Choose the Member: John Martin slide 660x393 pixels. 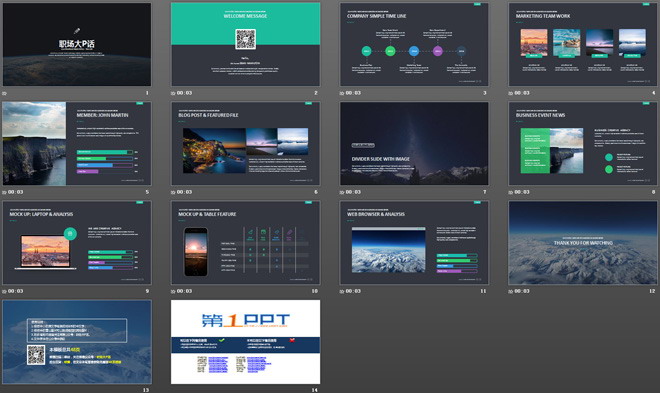tap(77, 143)
